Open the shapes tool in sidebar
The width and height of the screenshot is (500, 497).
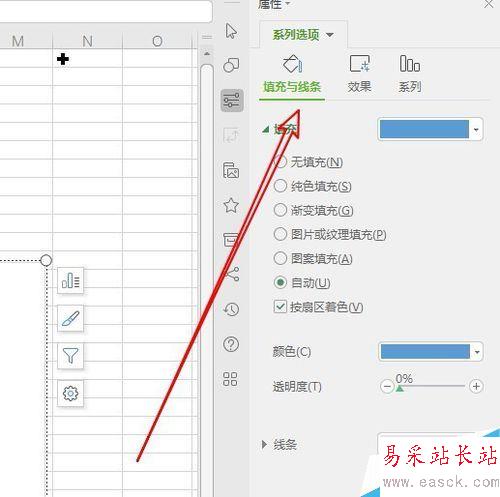[231, 65]
